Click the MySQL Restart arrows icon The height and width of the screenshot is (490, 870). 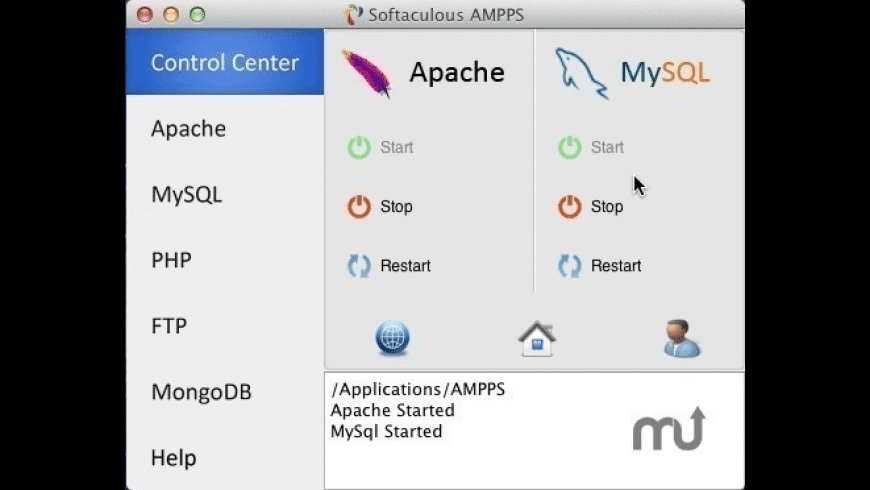569,266
